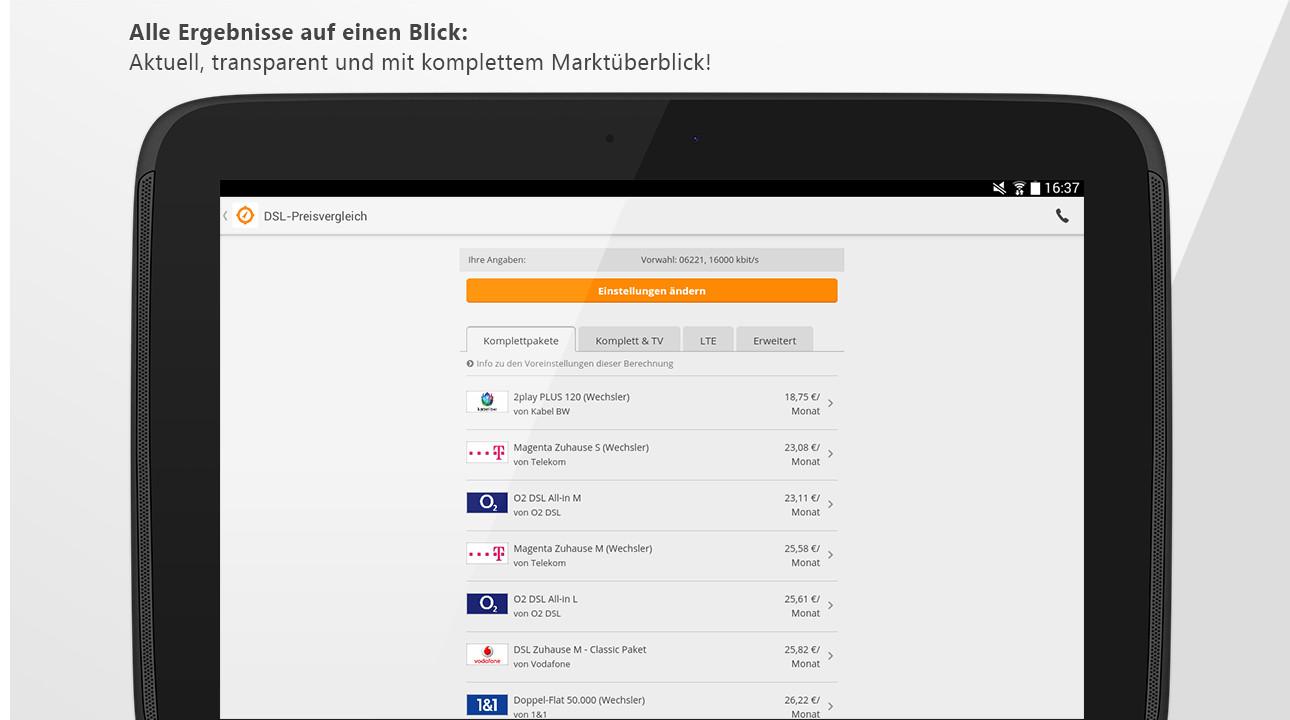
Task: Select Magenta Zuhause M (Wechsler) tariff name
Action: pos(583,548)
